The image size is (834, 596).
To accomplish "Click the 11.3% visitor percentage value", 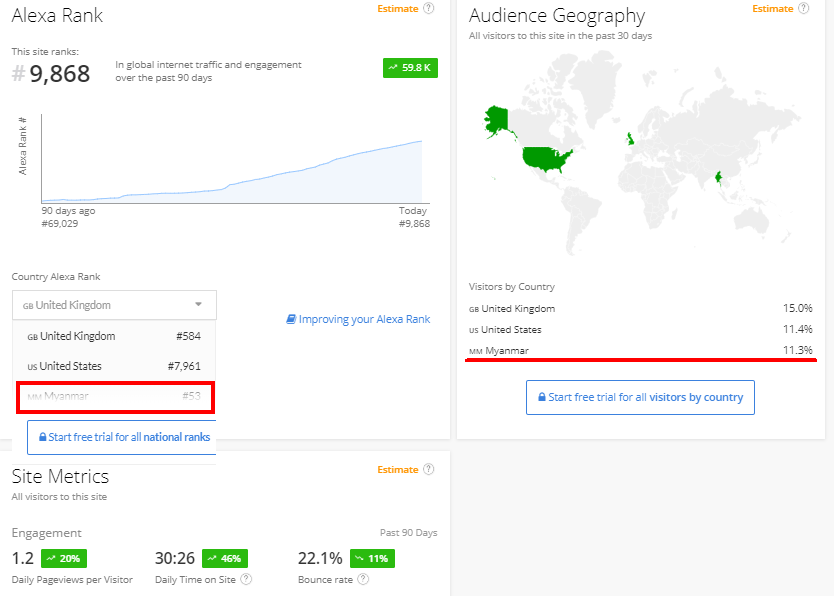I will coord(797,350).
